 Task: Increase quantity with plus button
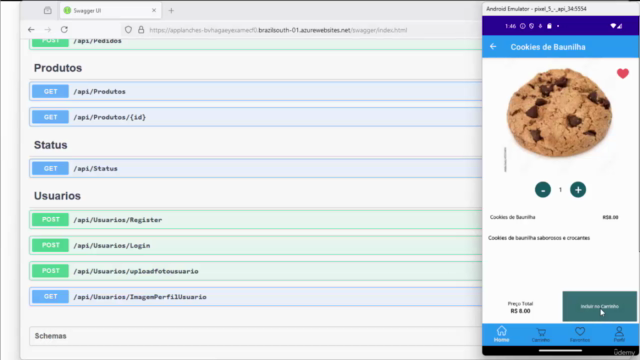pyautogui.click(x=578, y=190)
